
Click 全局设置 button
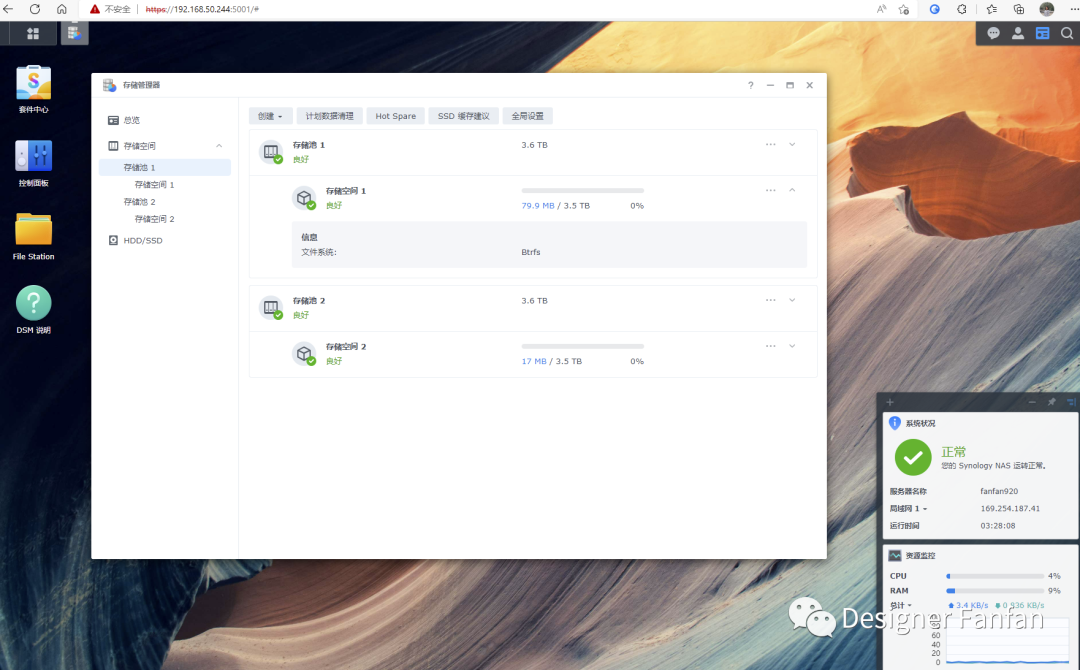point(528,116)
